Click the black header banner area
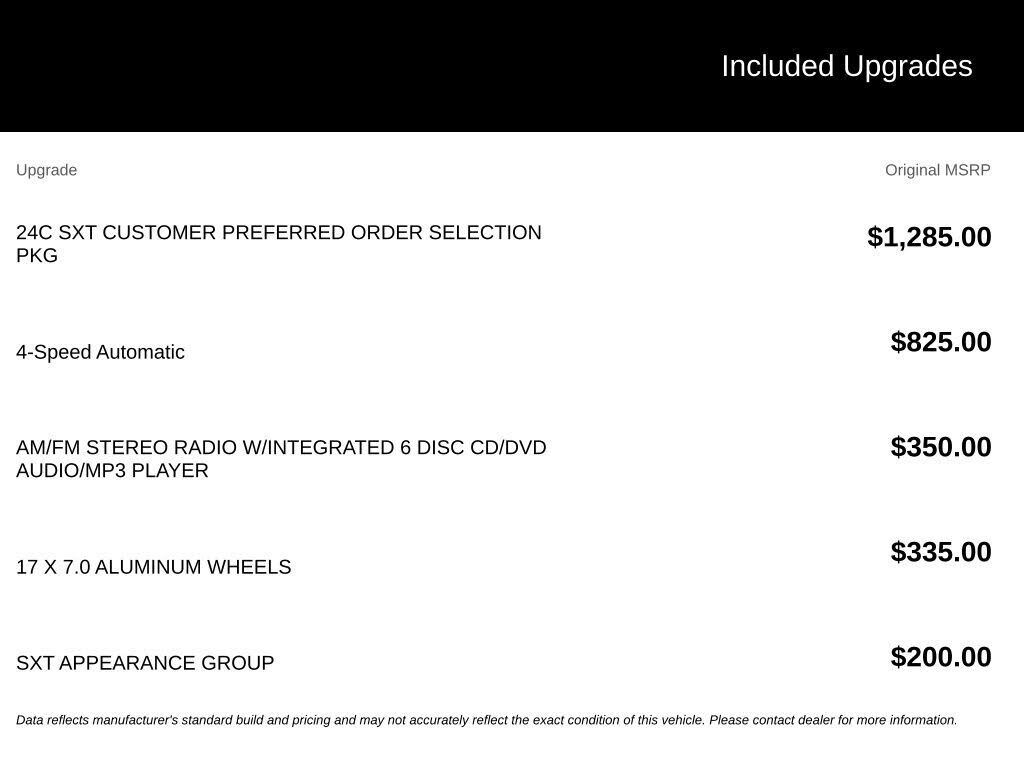This screenshot has width=1024, height=768. (512, 65)
